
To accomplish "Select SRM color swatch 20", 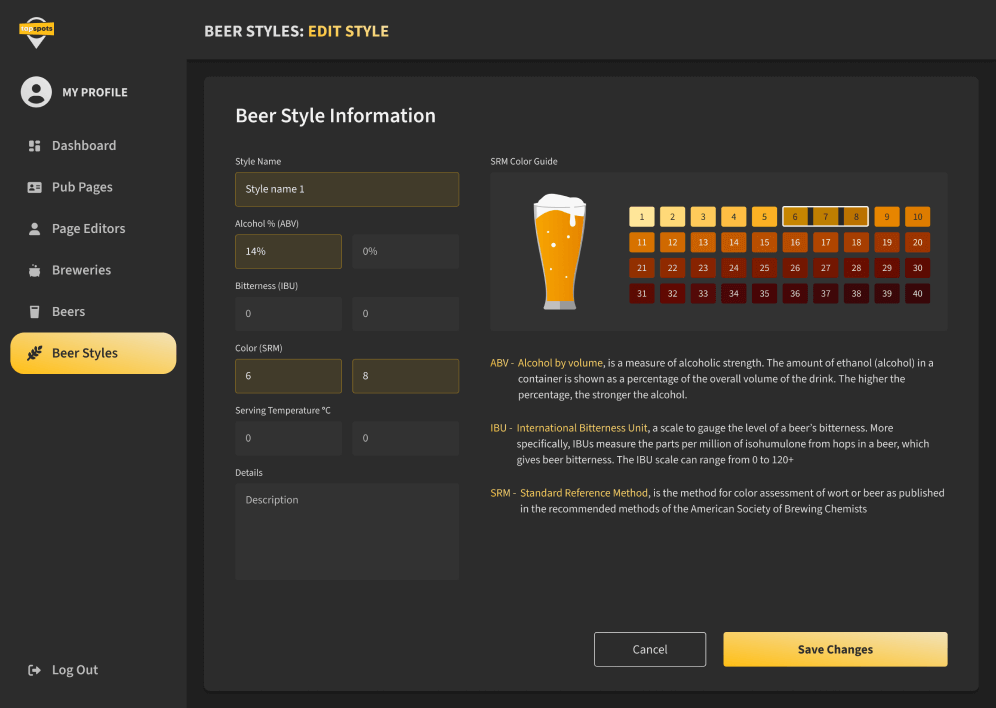I will point(917,243).
